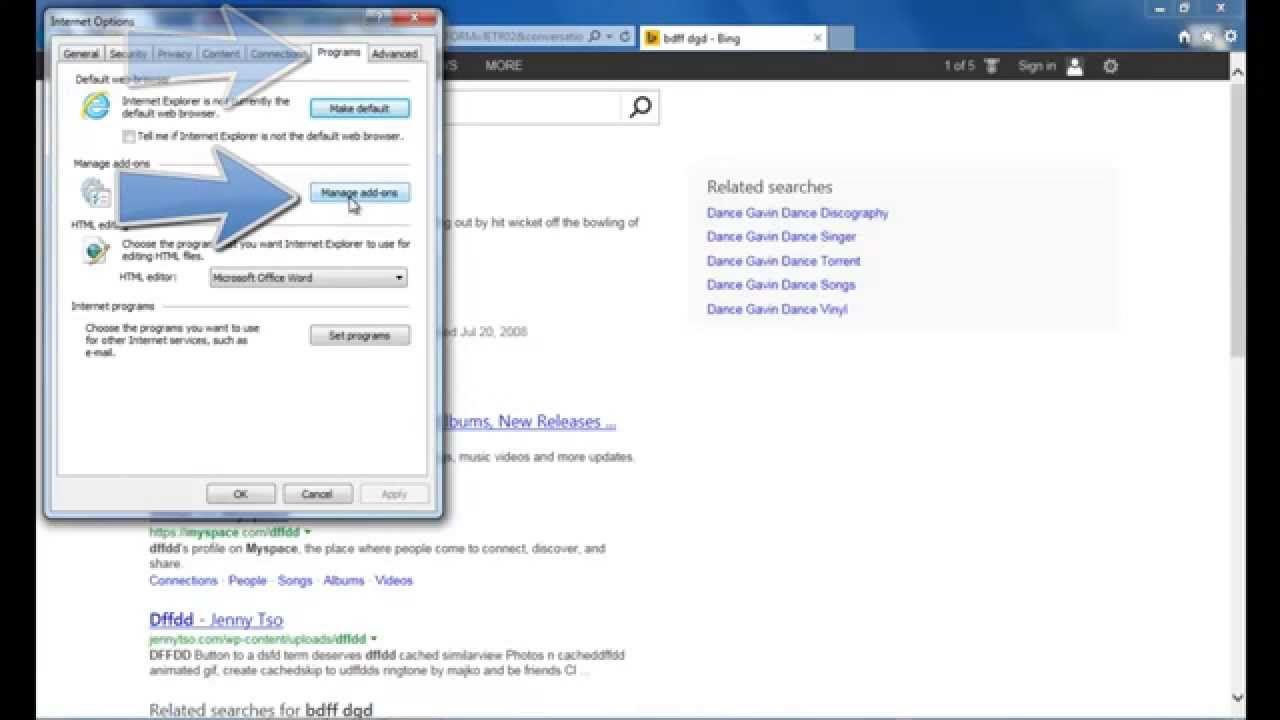The image size is (1280, 720).
Task: Click the HTML editing globe icon
Action: (97, 250)
